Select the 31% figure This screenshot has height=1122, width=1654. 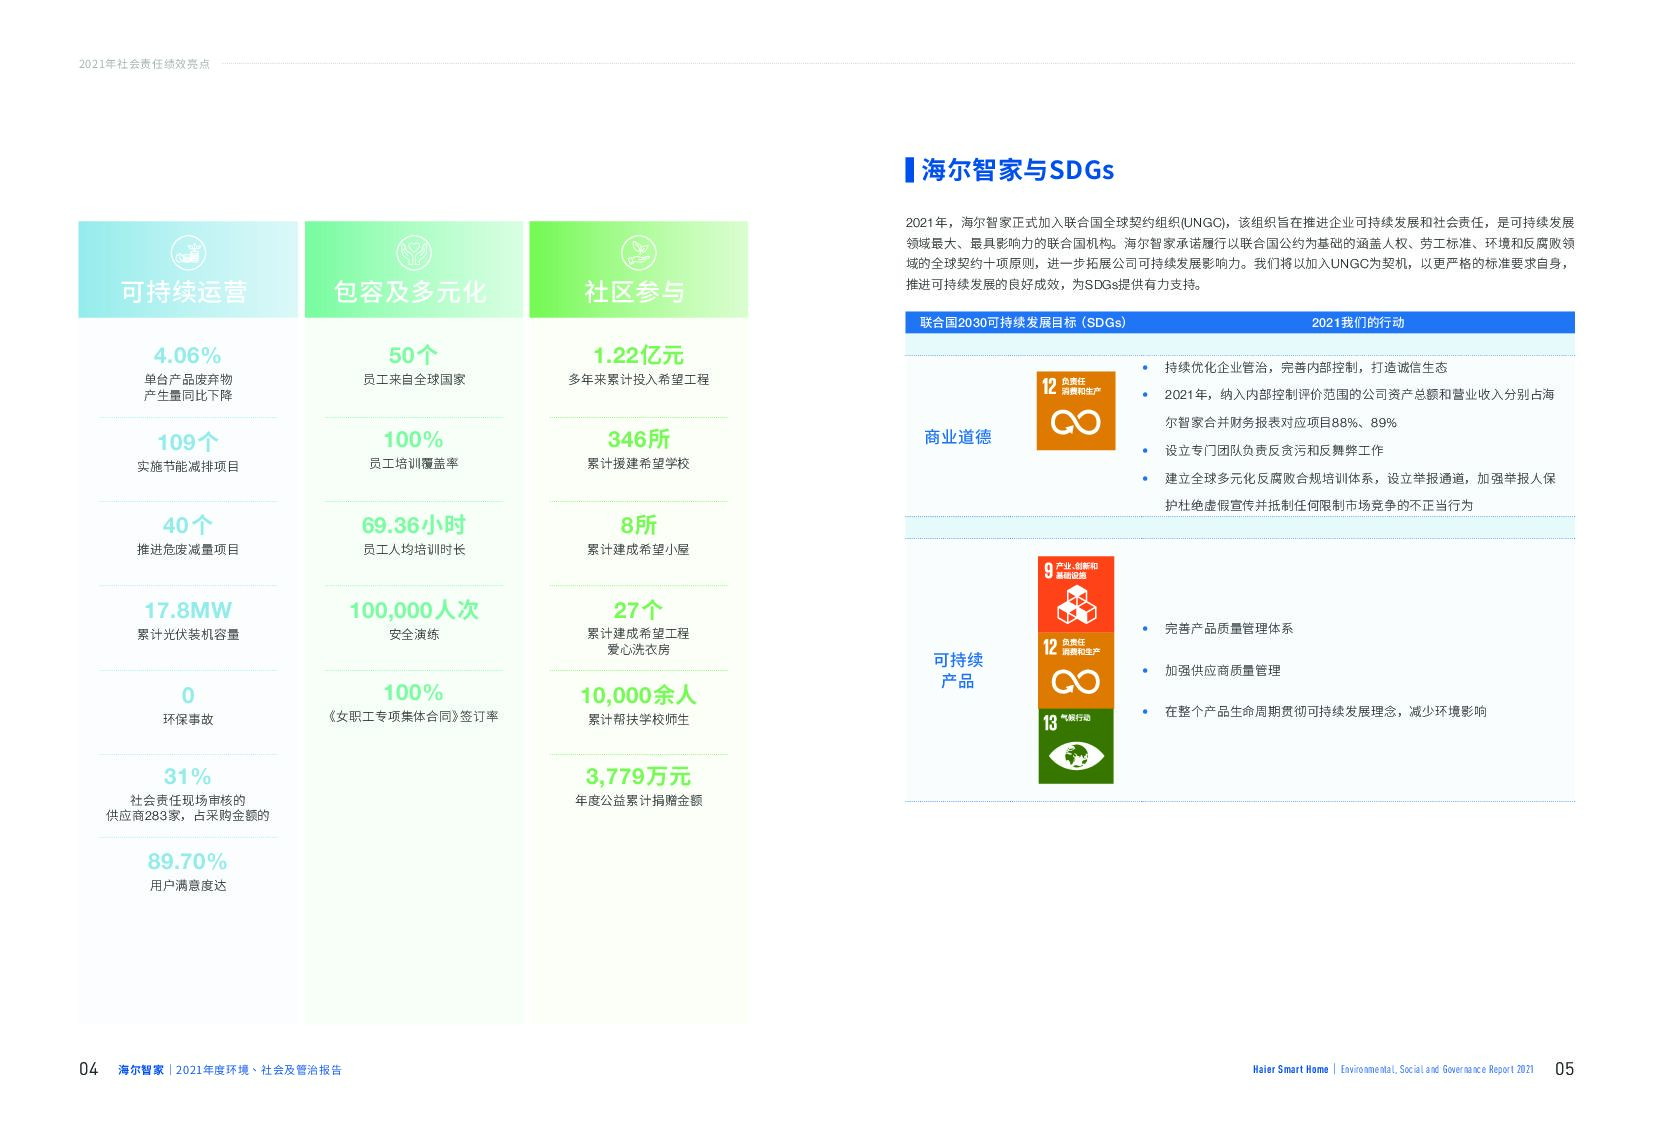pos(188,776)
